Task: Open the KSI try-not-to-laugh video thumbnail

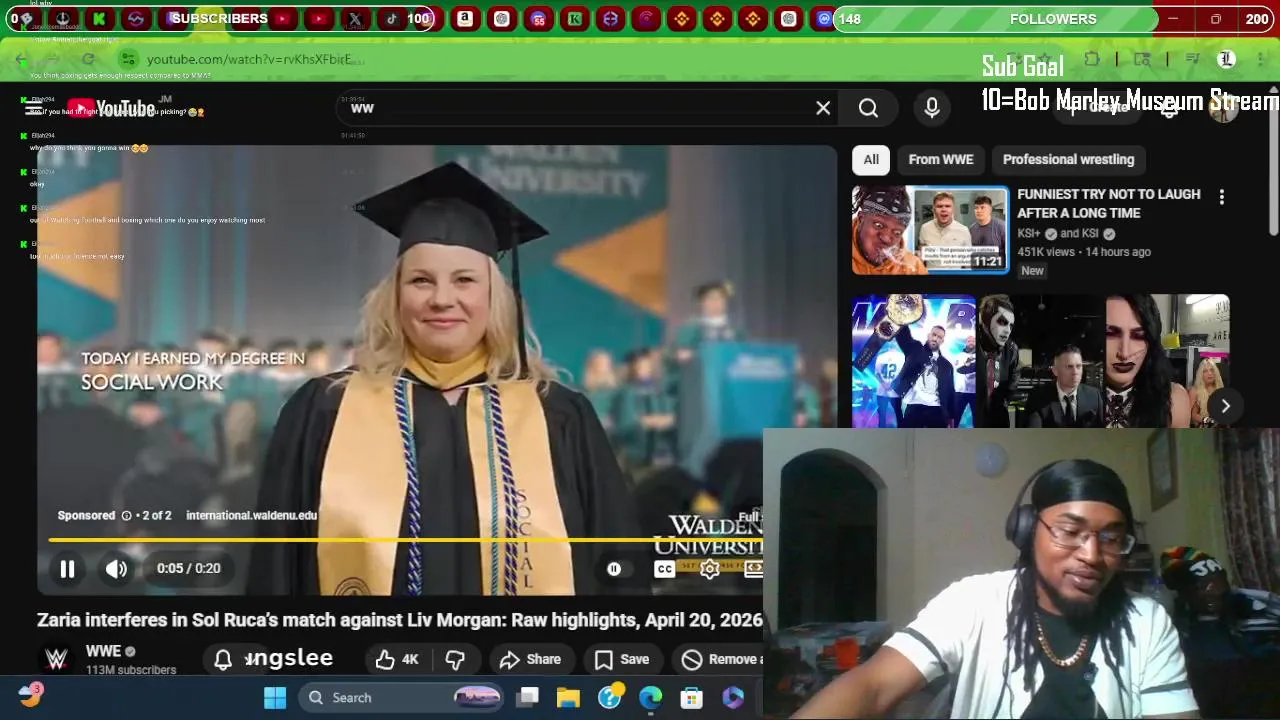Action: pyautogui.click(x=930, y=230)
